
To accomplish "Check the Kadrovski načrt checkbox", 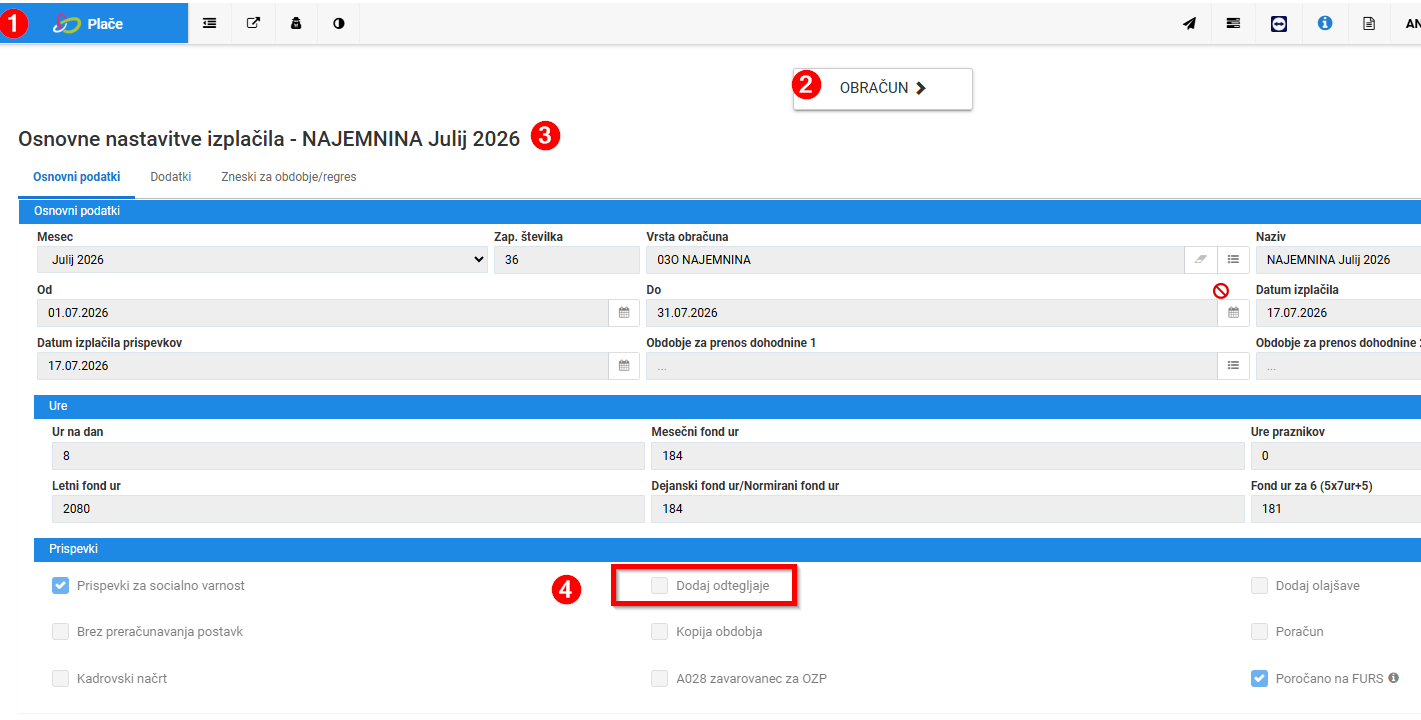I will click(60, 678).
